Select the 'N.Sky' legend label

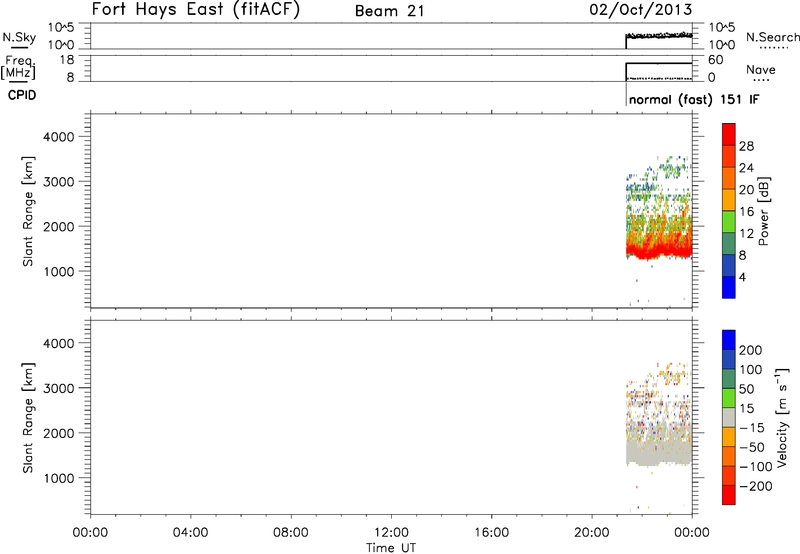click(19, 37)
